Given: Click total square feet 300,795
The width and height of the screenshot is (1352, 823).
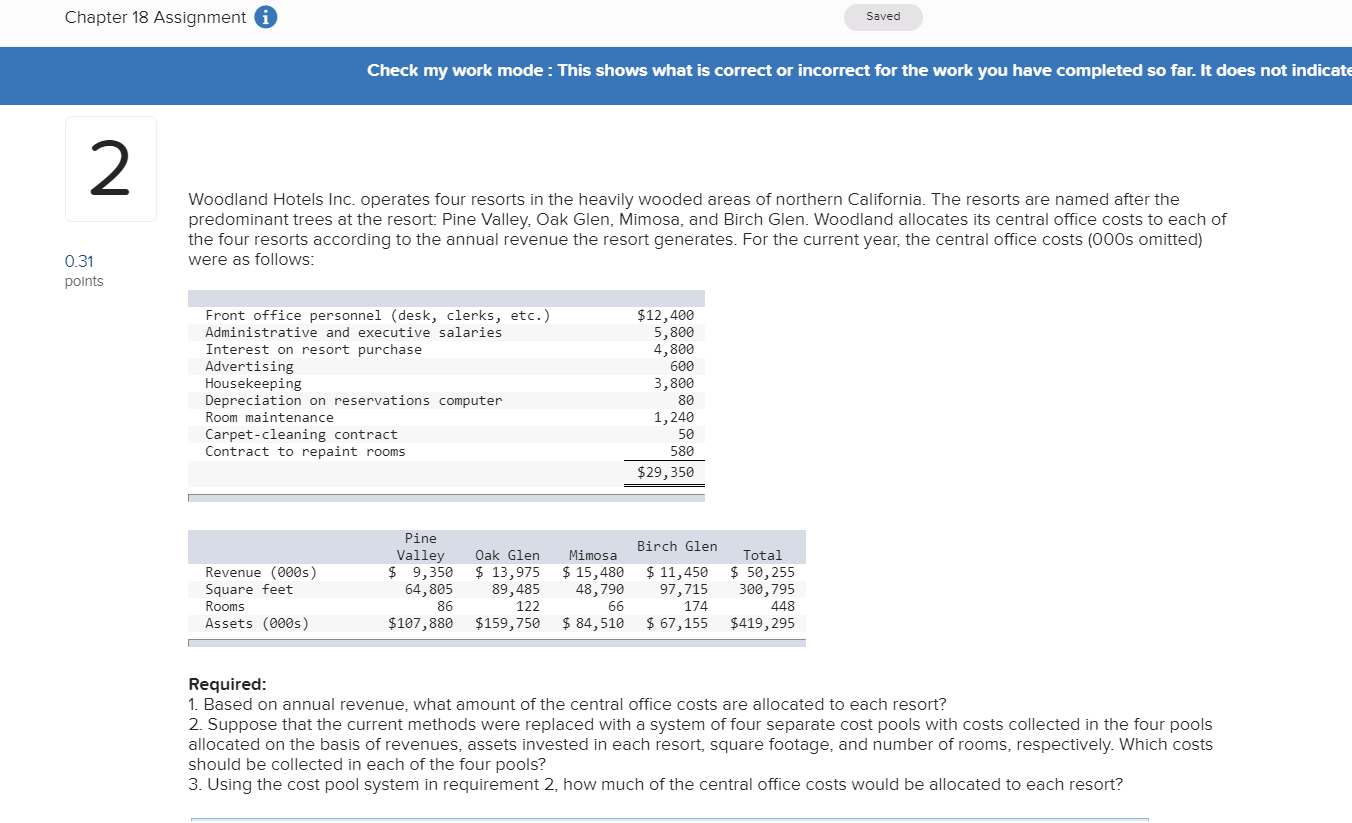Looking at the screenshot, I should [767, 589].
